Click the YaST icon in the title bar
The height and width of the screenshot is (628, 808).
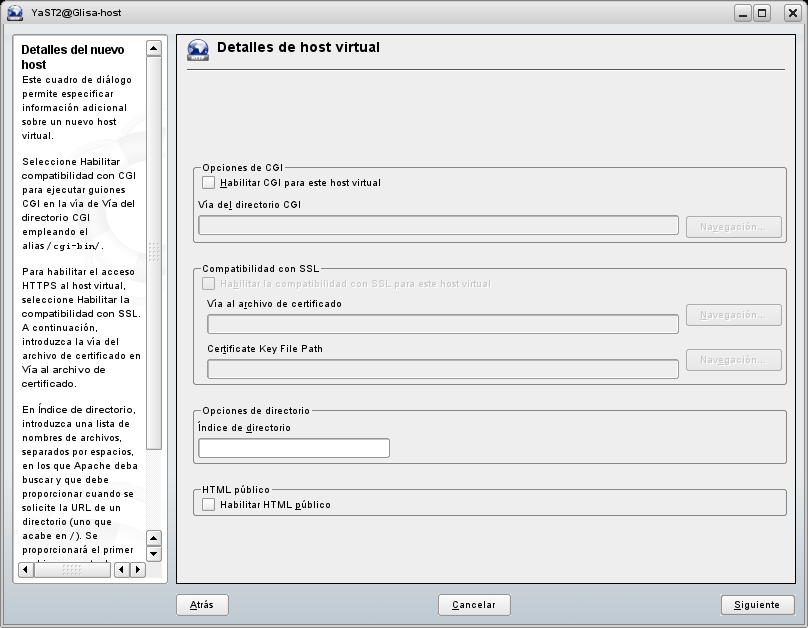(x=14, y=13)
